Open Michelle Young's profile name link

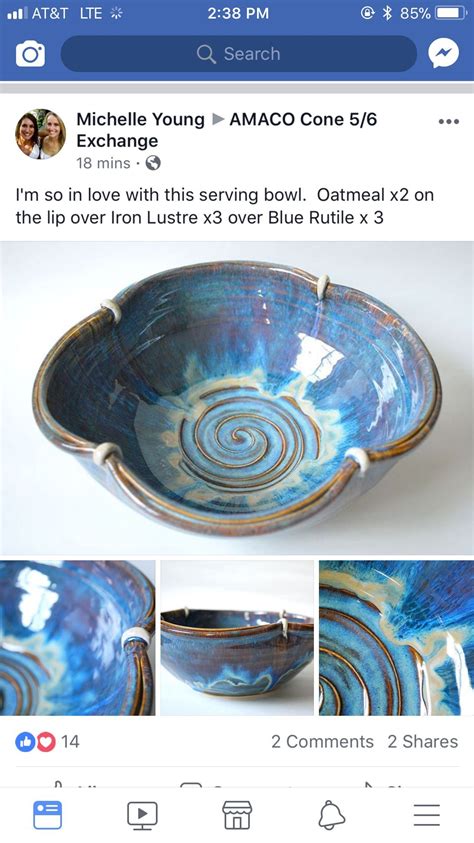[140, 119]
